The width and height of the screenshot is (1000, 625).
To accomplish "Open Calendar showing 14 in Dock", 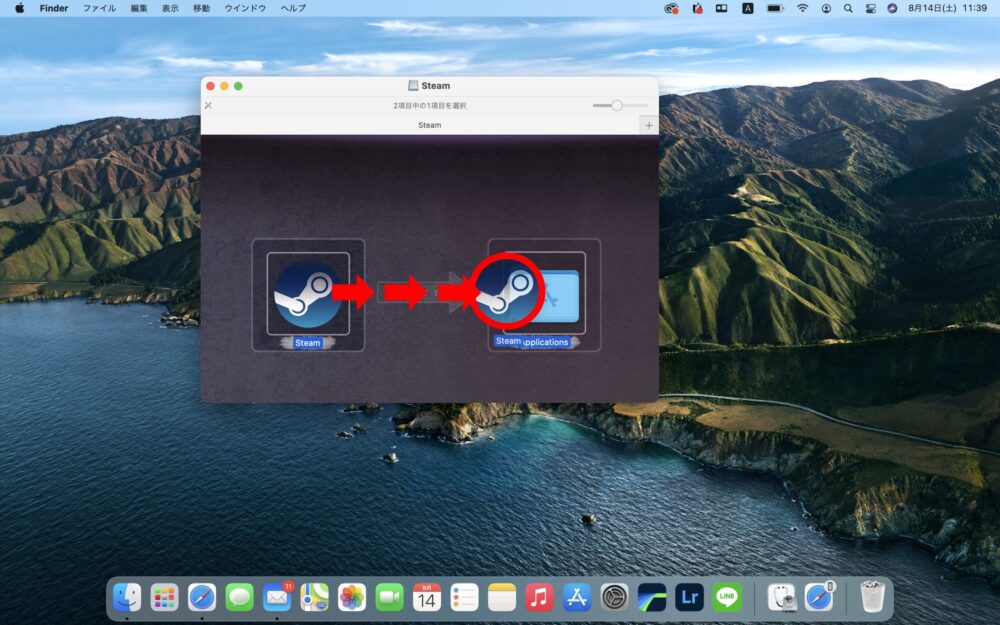I will [427, 598].
